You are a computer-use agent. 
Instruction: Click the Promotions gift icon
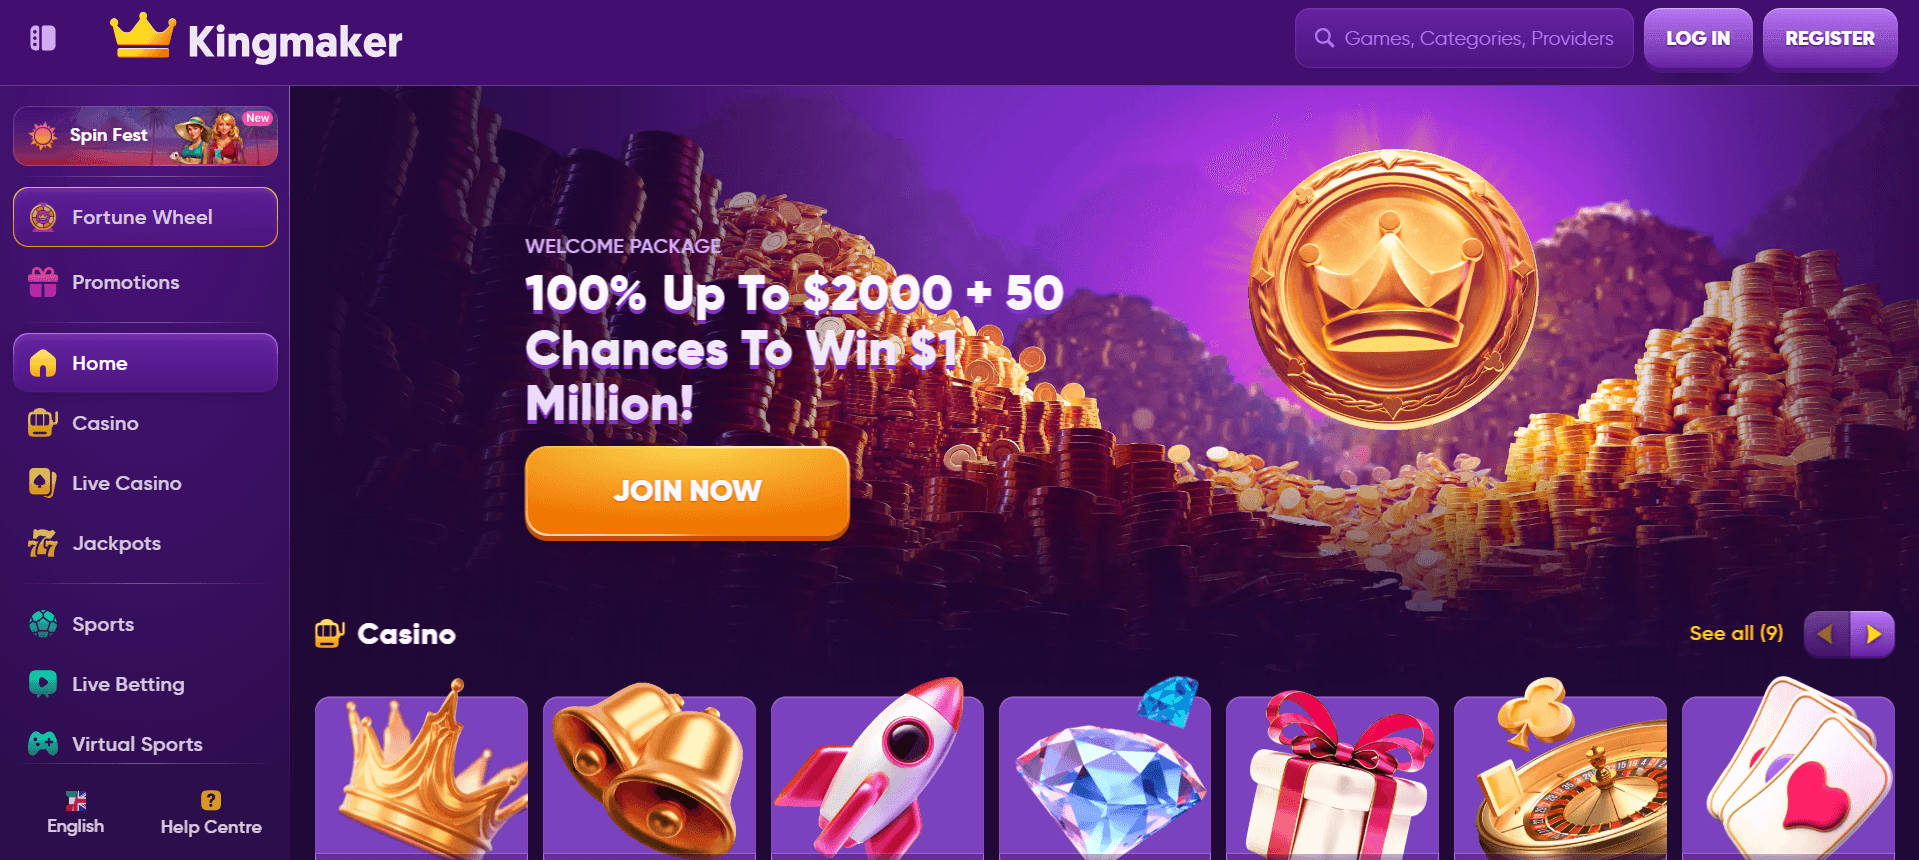(43, 282)
